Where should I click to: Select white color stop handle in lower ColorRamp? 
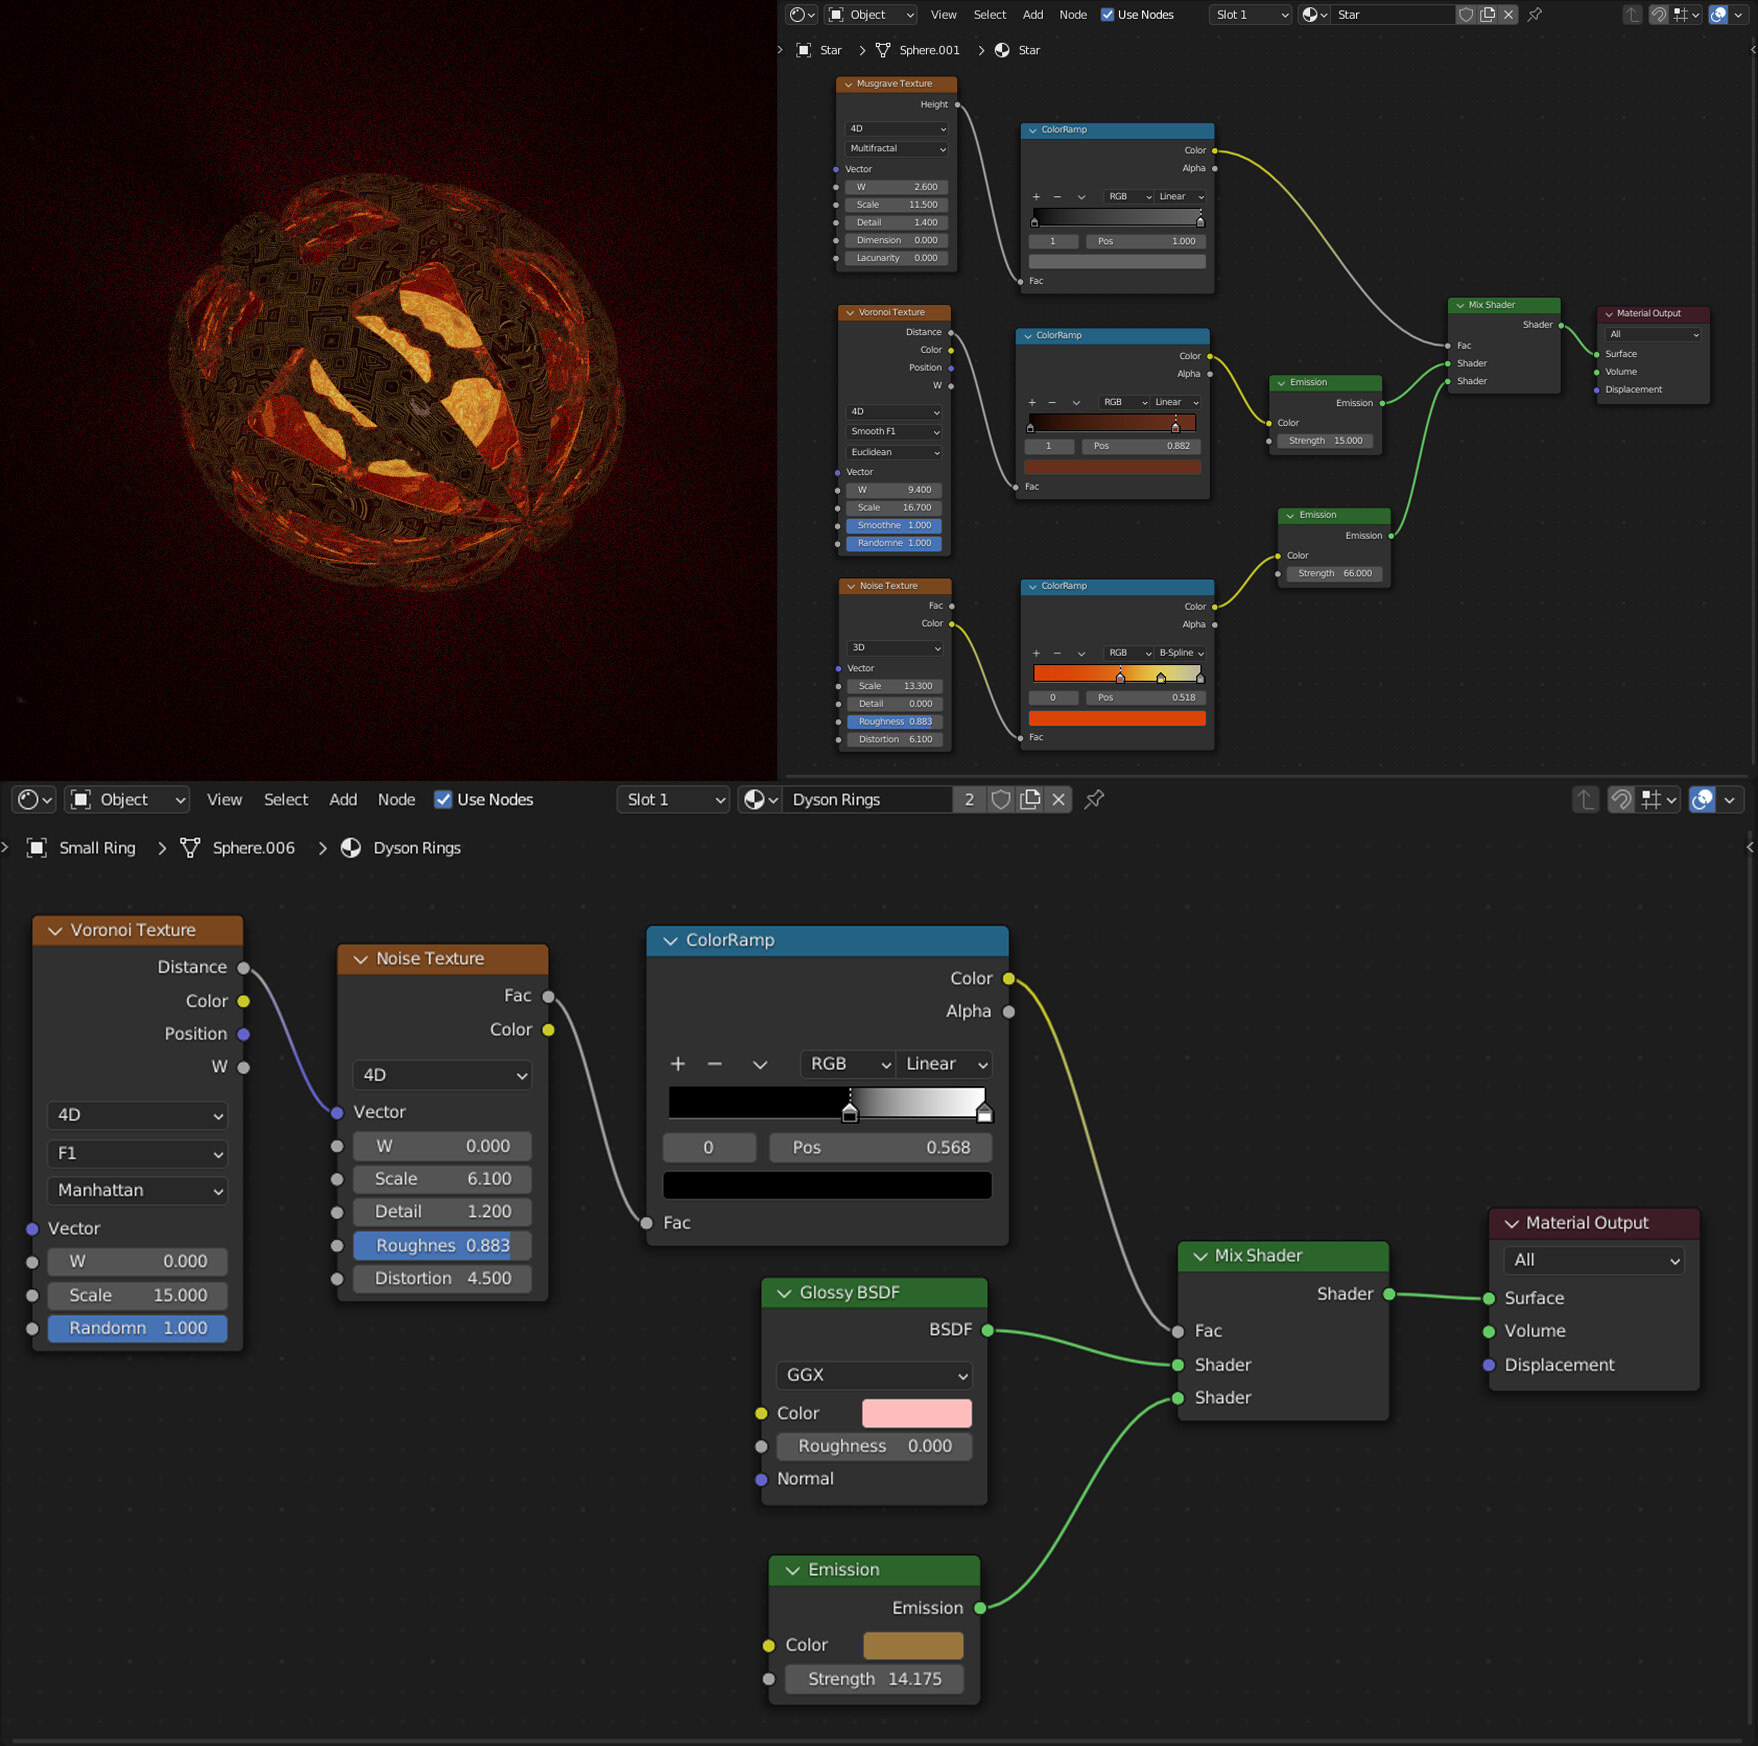(x=984, y=1112)
